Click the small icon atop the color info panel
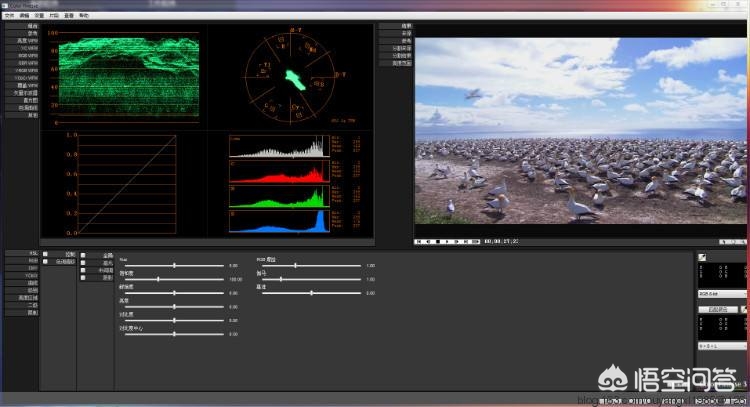This screenshot has width=750, height=407. [702, 256]
